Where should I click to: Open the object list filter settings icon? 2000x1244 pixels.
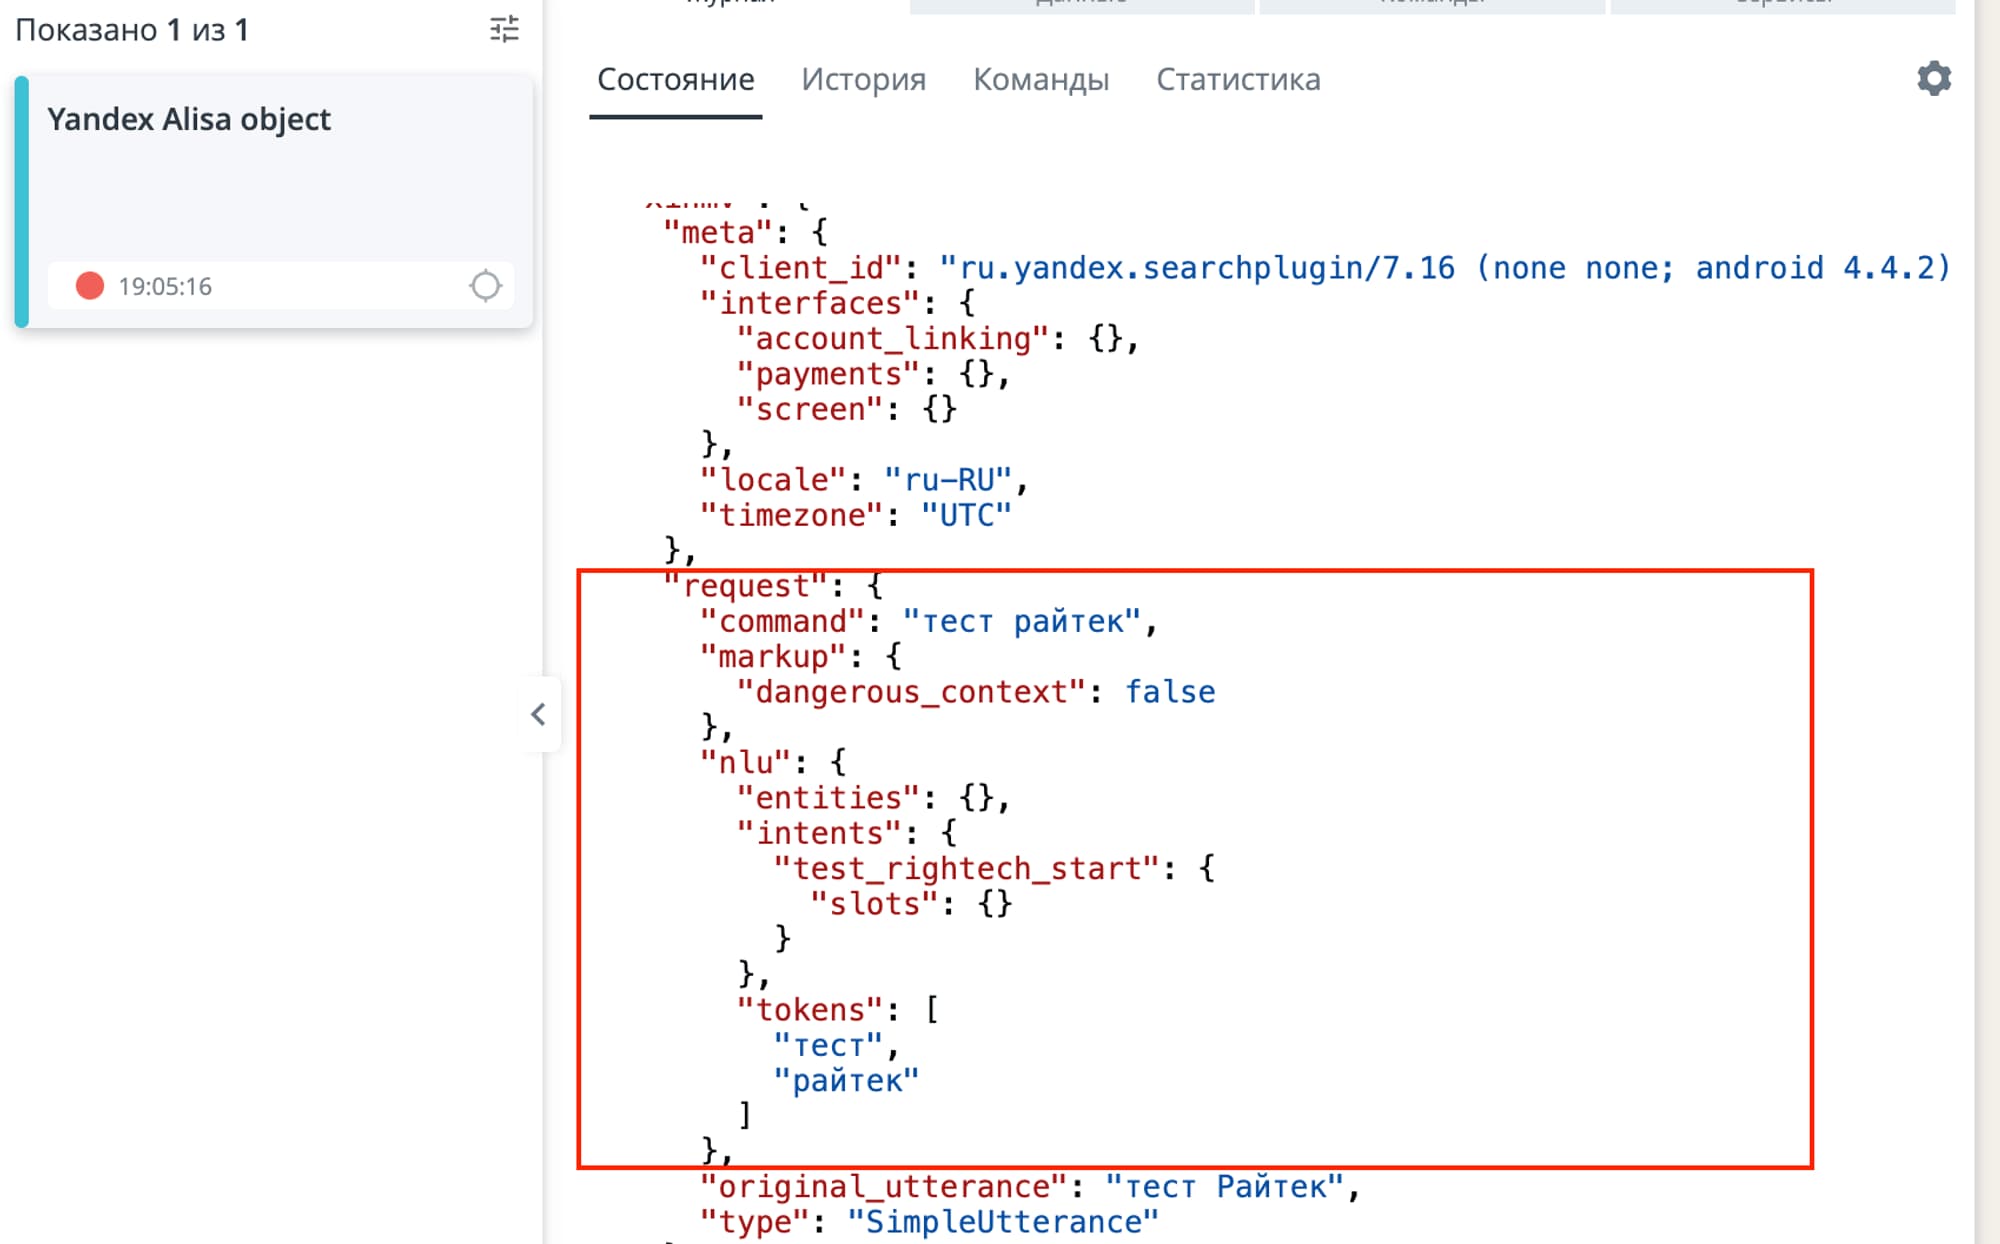pyautogui.click(x=504, y=29)
